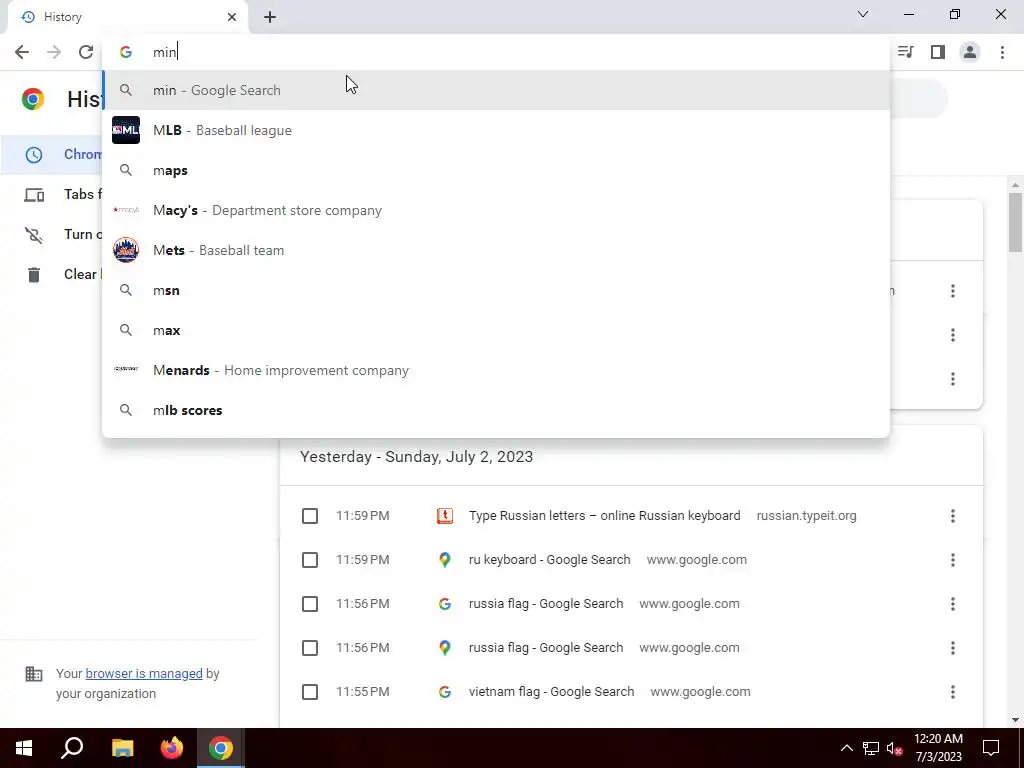This screenshot has width=1024, height=768.
Task: Close the History tab
Action: pos(232,17)
